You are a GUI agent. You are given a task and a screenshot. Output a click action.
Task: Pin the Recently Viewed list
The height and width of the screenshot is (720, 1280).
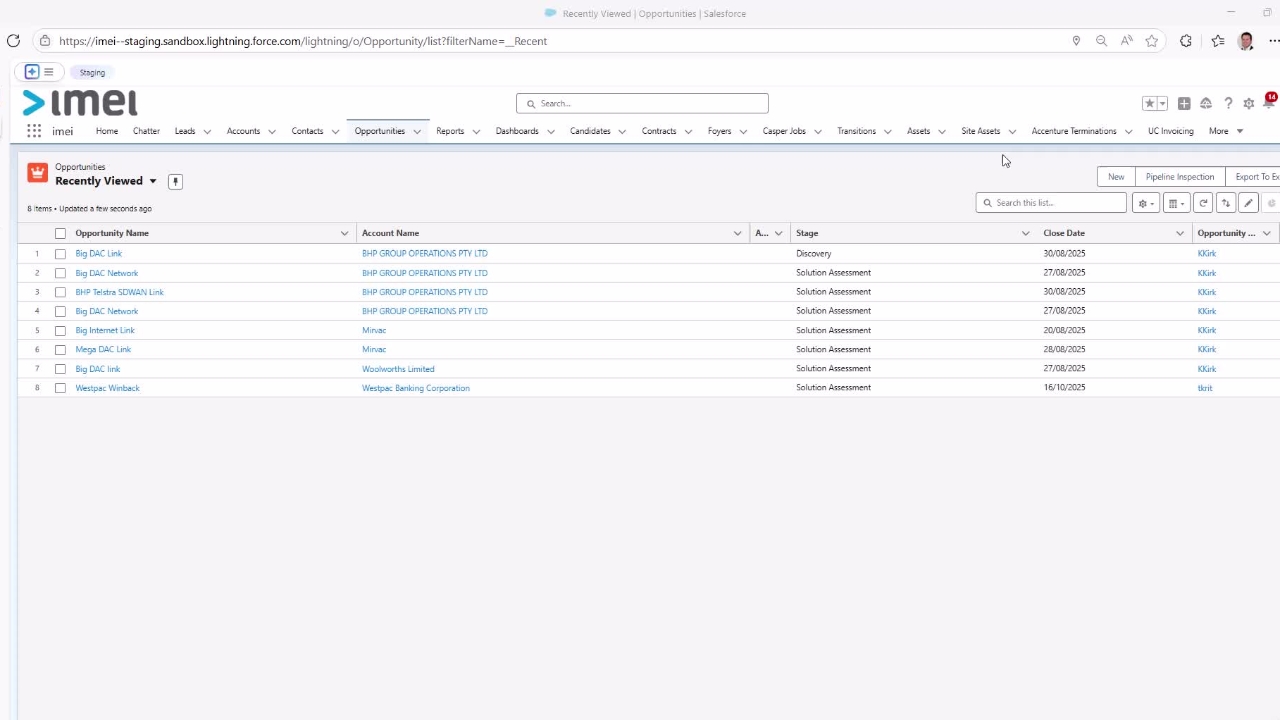[x=175, y=181]
